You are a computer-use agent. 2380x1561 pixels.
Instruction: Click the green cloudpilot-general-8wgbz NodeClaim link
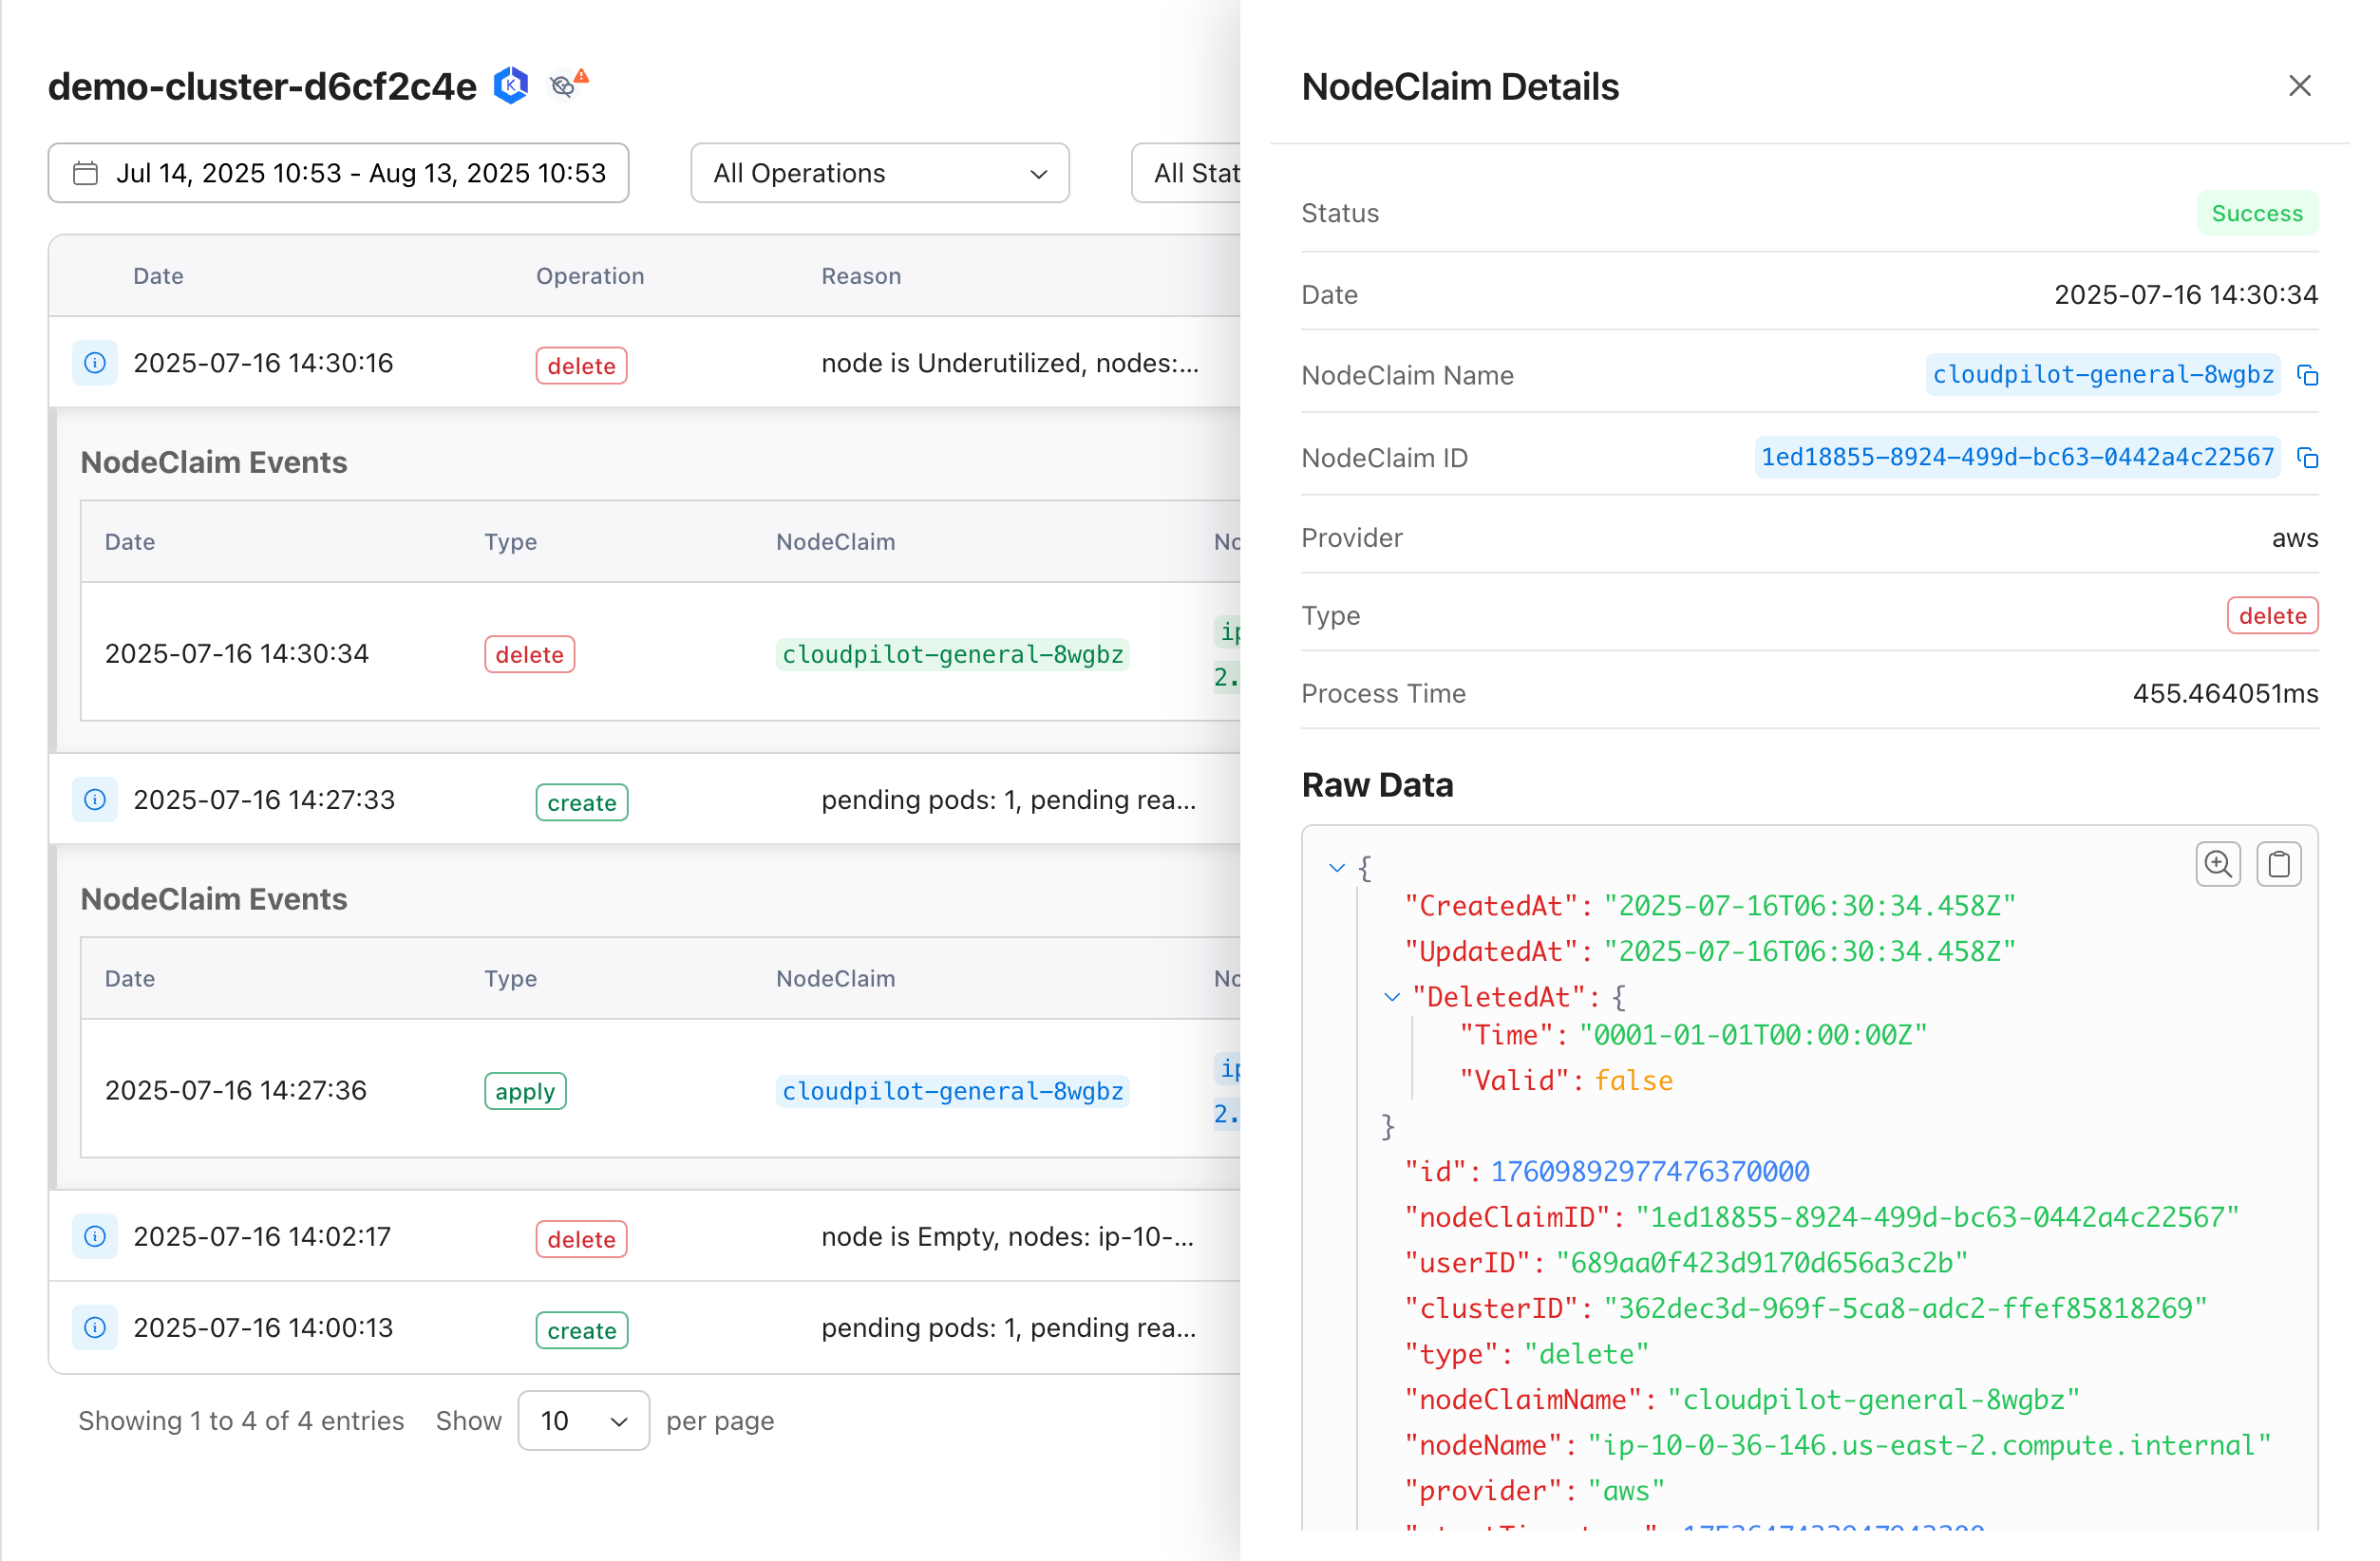pos(952,655)
